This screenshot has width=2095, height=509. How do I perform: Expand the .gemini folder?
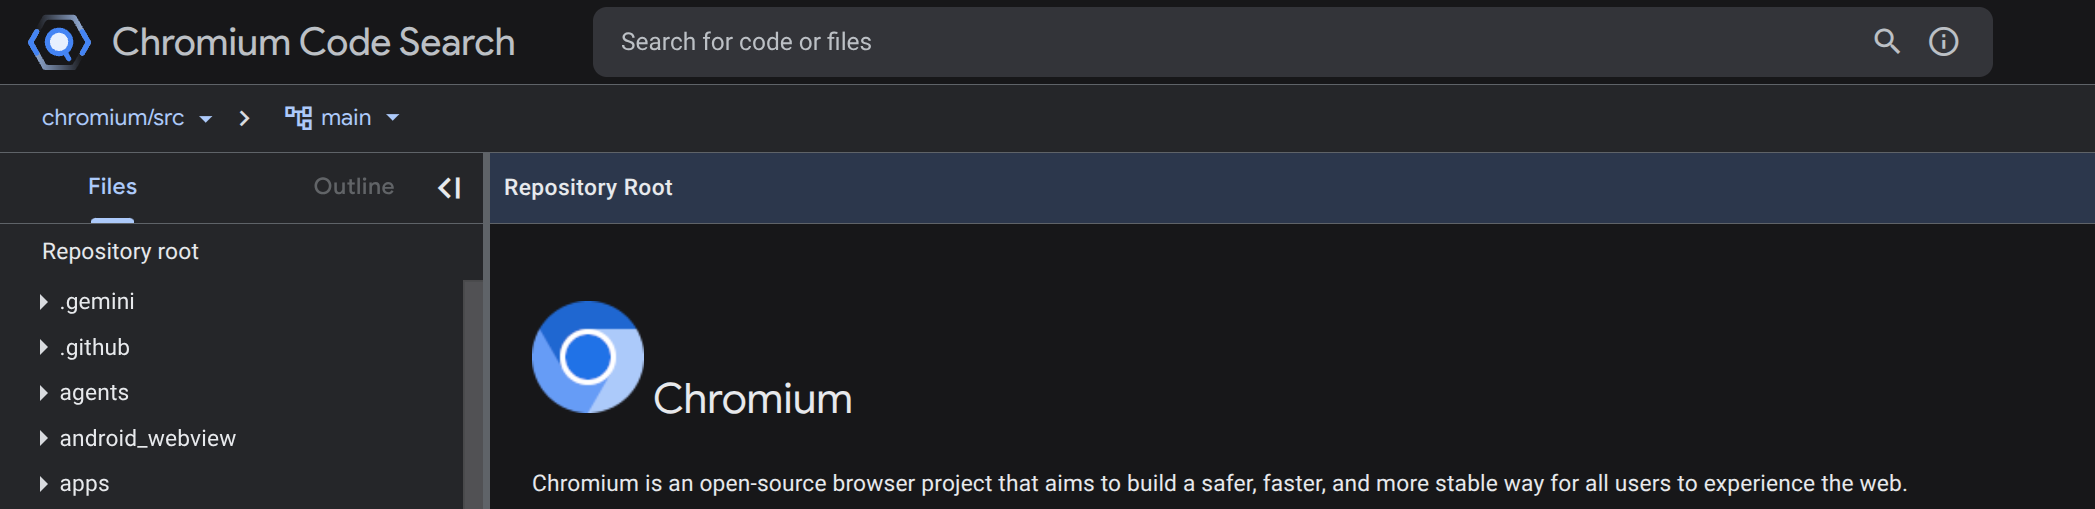click(x=44, y=302)
